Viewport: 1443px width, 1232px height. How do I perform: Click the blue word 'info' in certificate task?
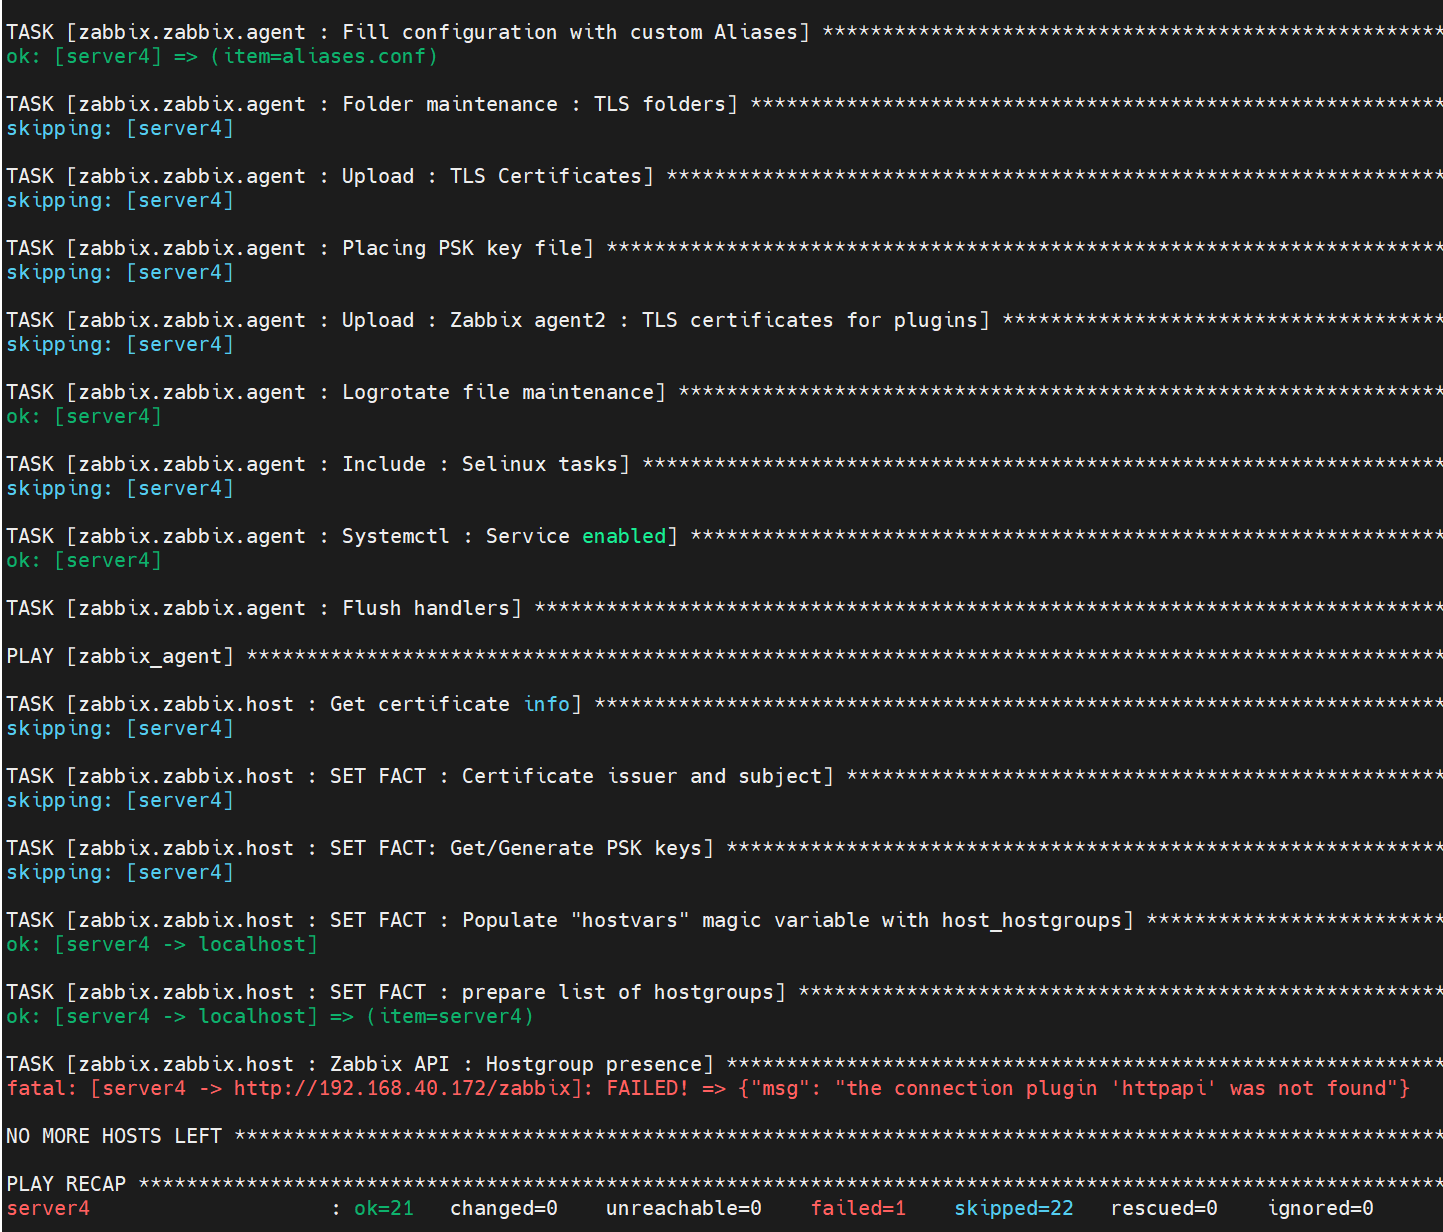547,704
